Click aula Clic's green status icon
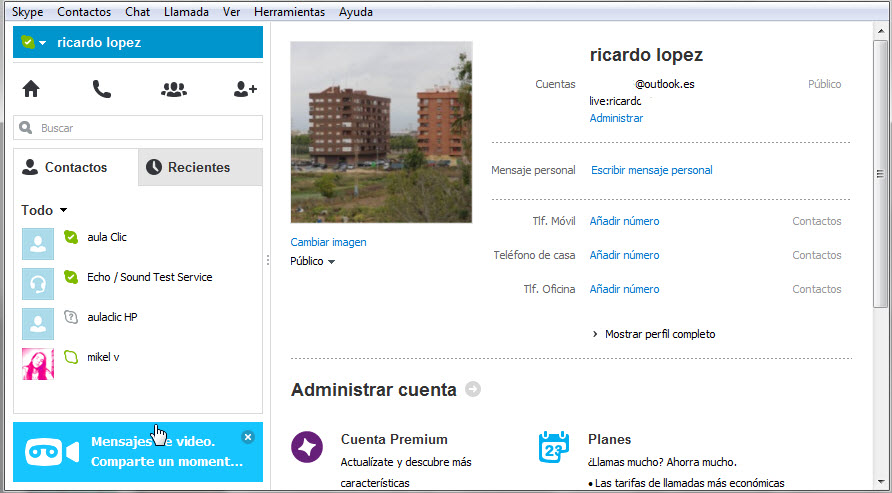 click(x=71, y=237)
